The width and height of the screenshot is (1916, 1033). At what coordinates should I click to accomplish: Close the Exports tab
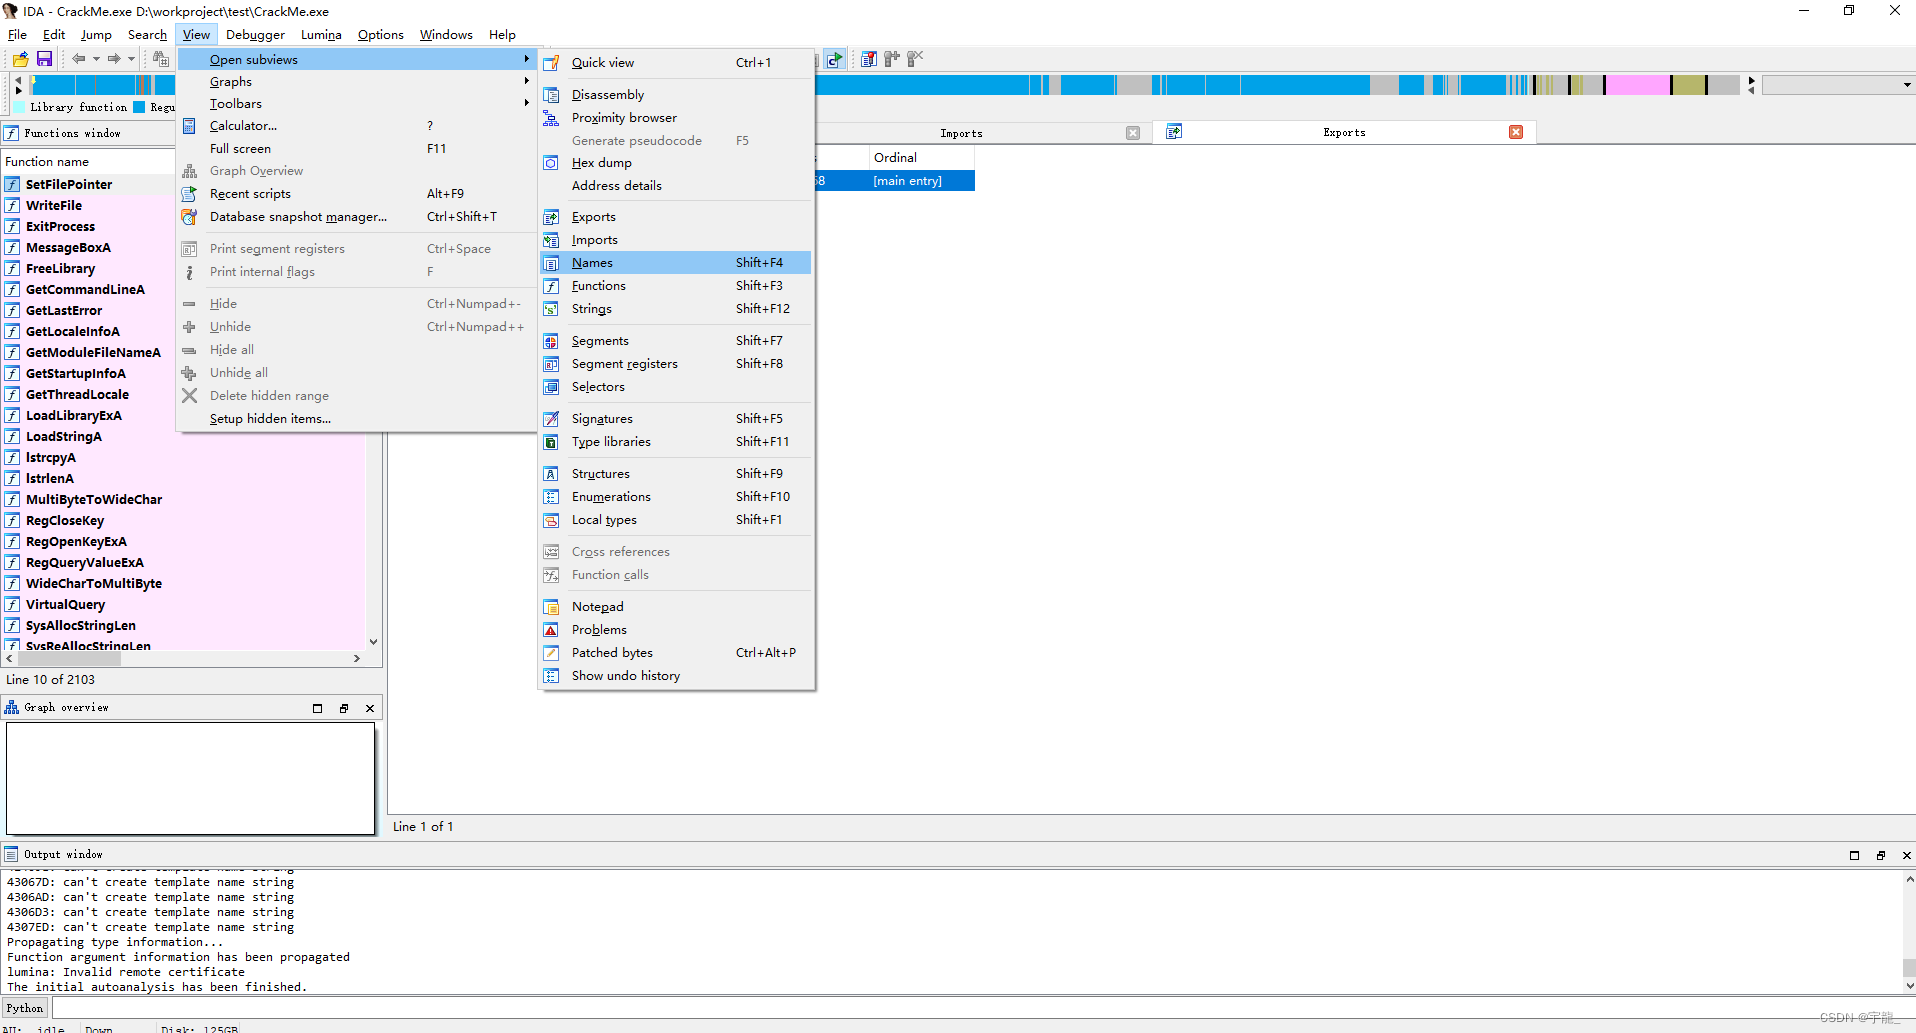(1516, 132)
